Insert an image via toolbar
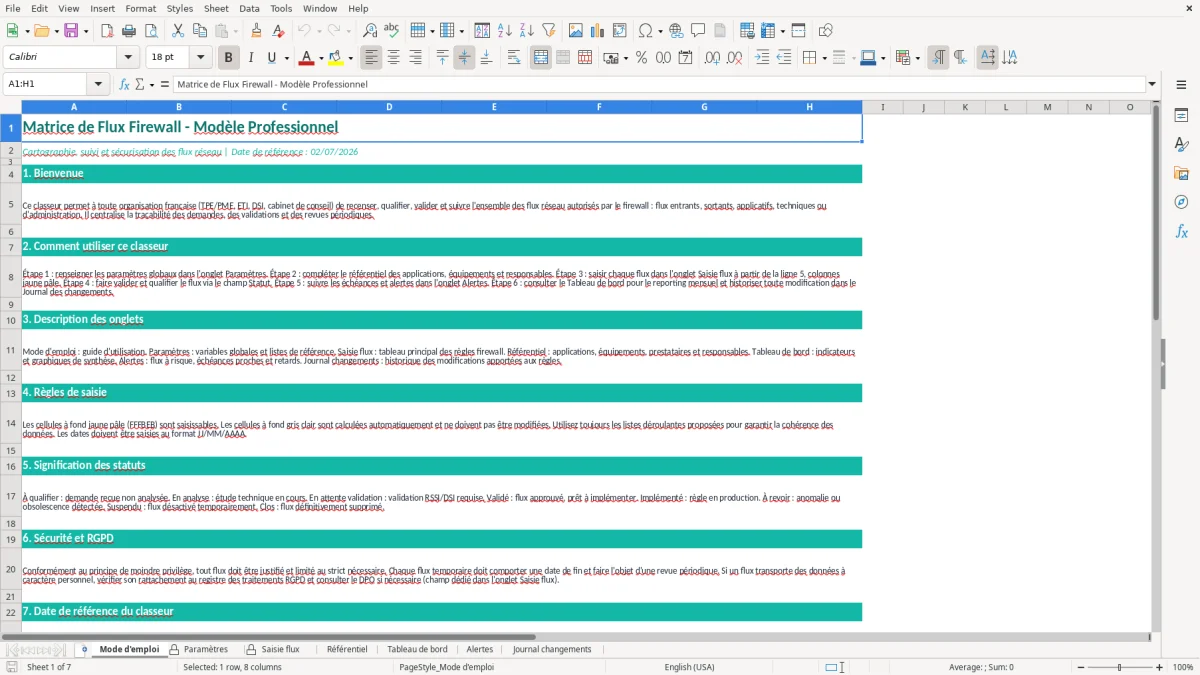 pyautogui.click(x=576, y=31)
